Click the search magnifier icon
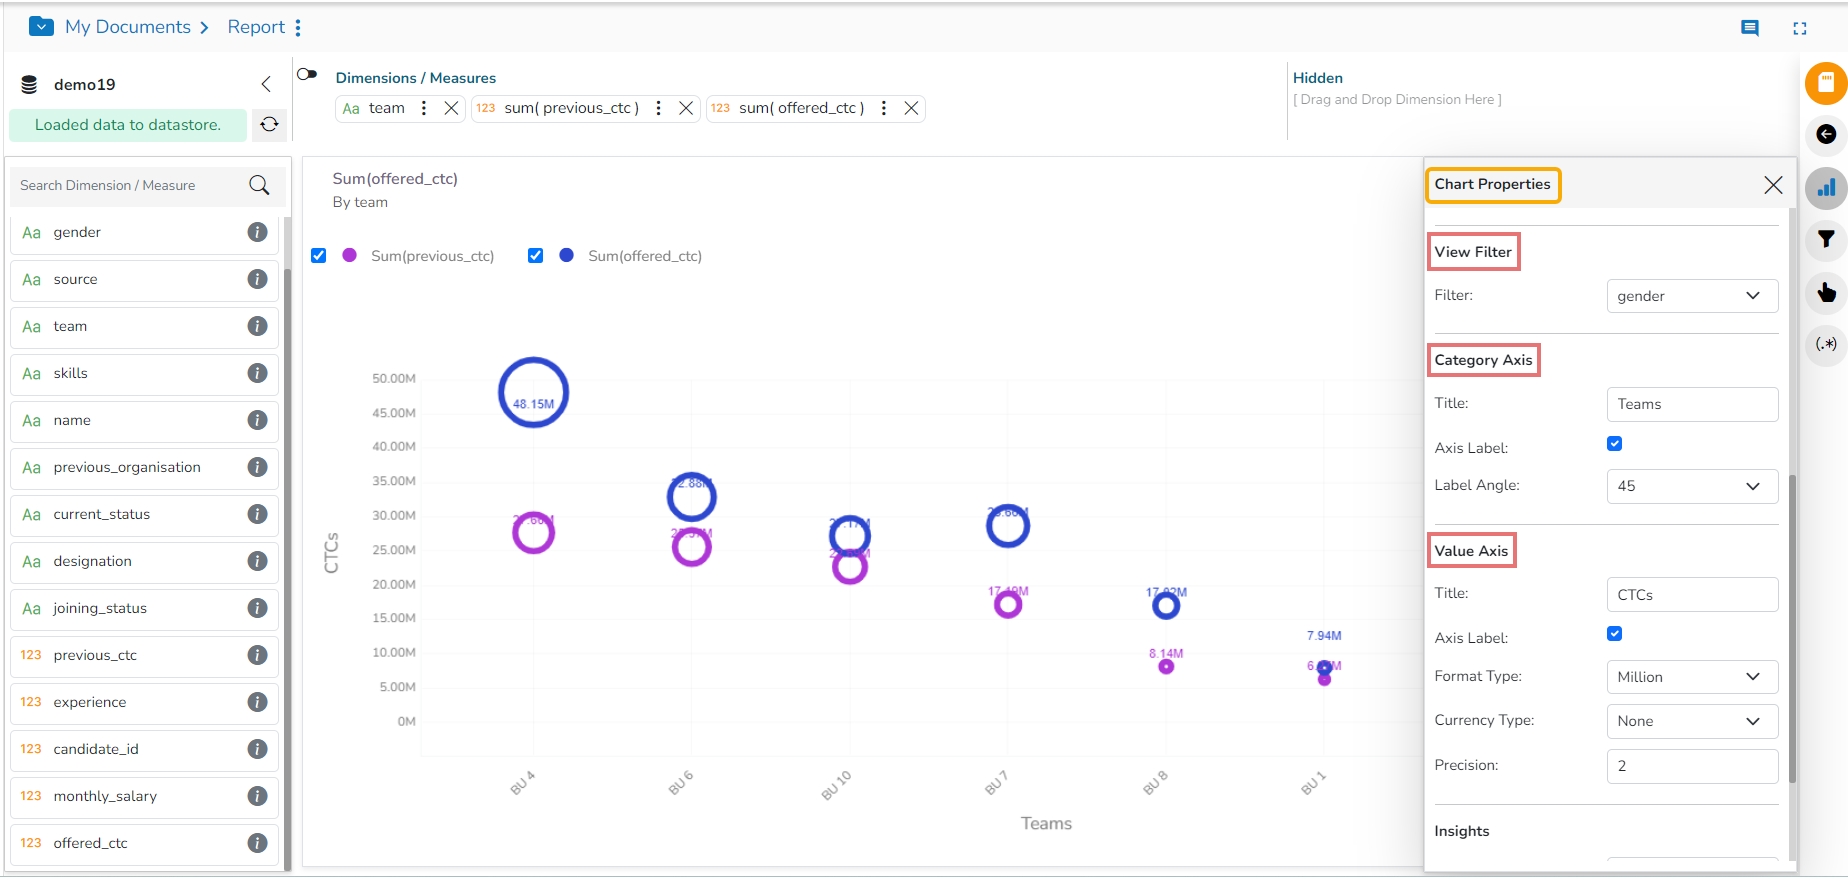This screenshot has width=1848, height=877. (x=259, y=185)
